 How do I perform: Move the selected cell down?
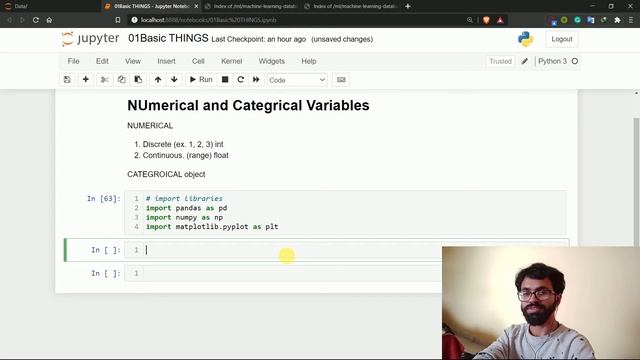pyautogui.click(x=174, y=80)
